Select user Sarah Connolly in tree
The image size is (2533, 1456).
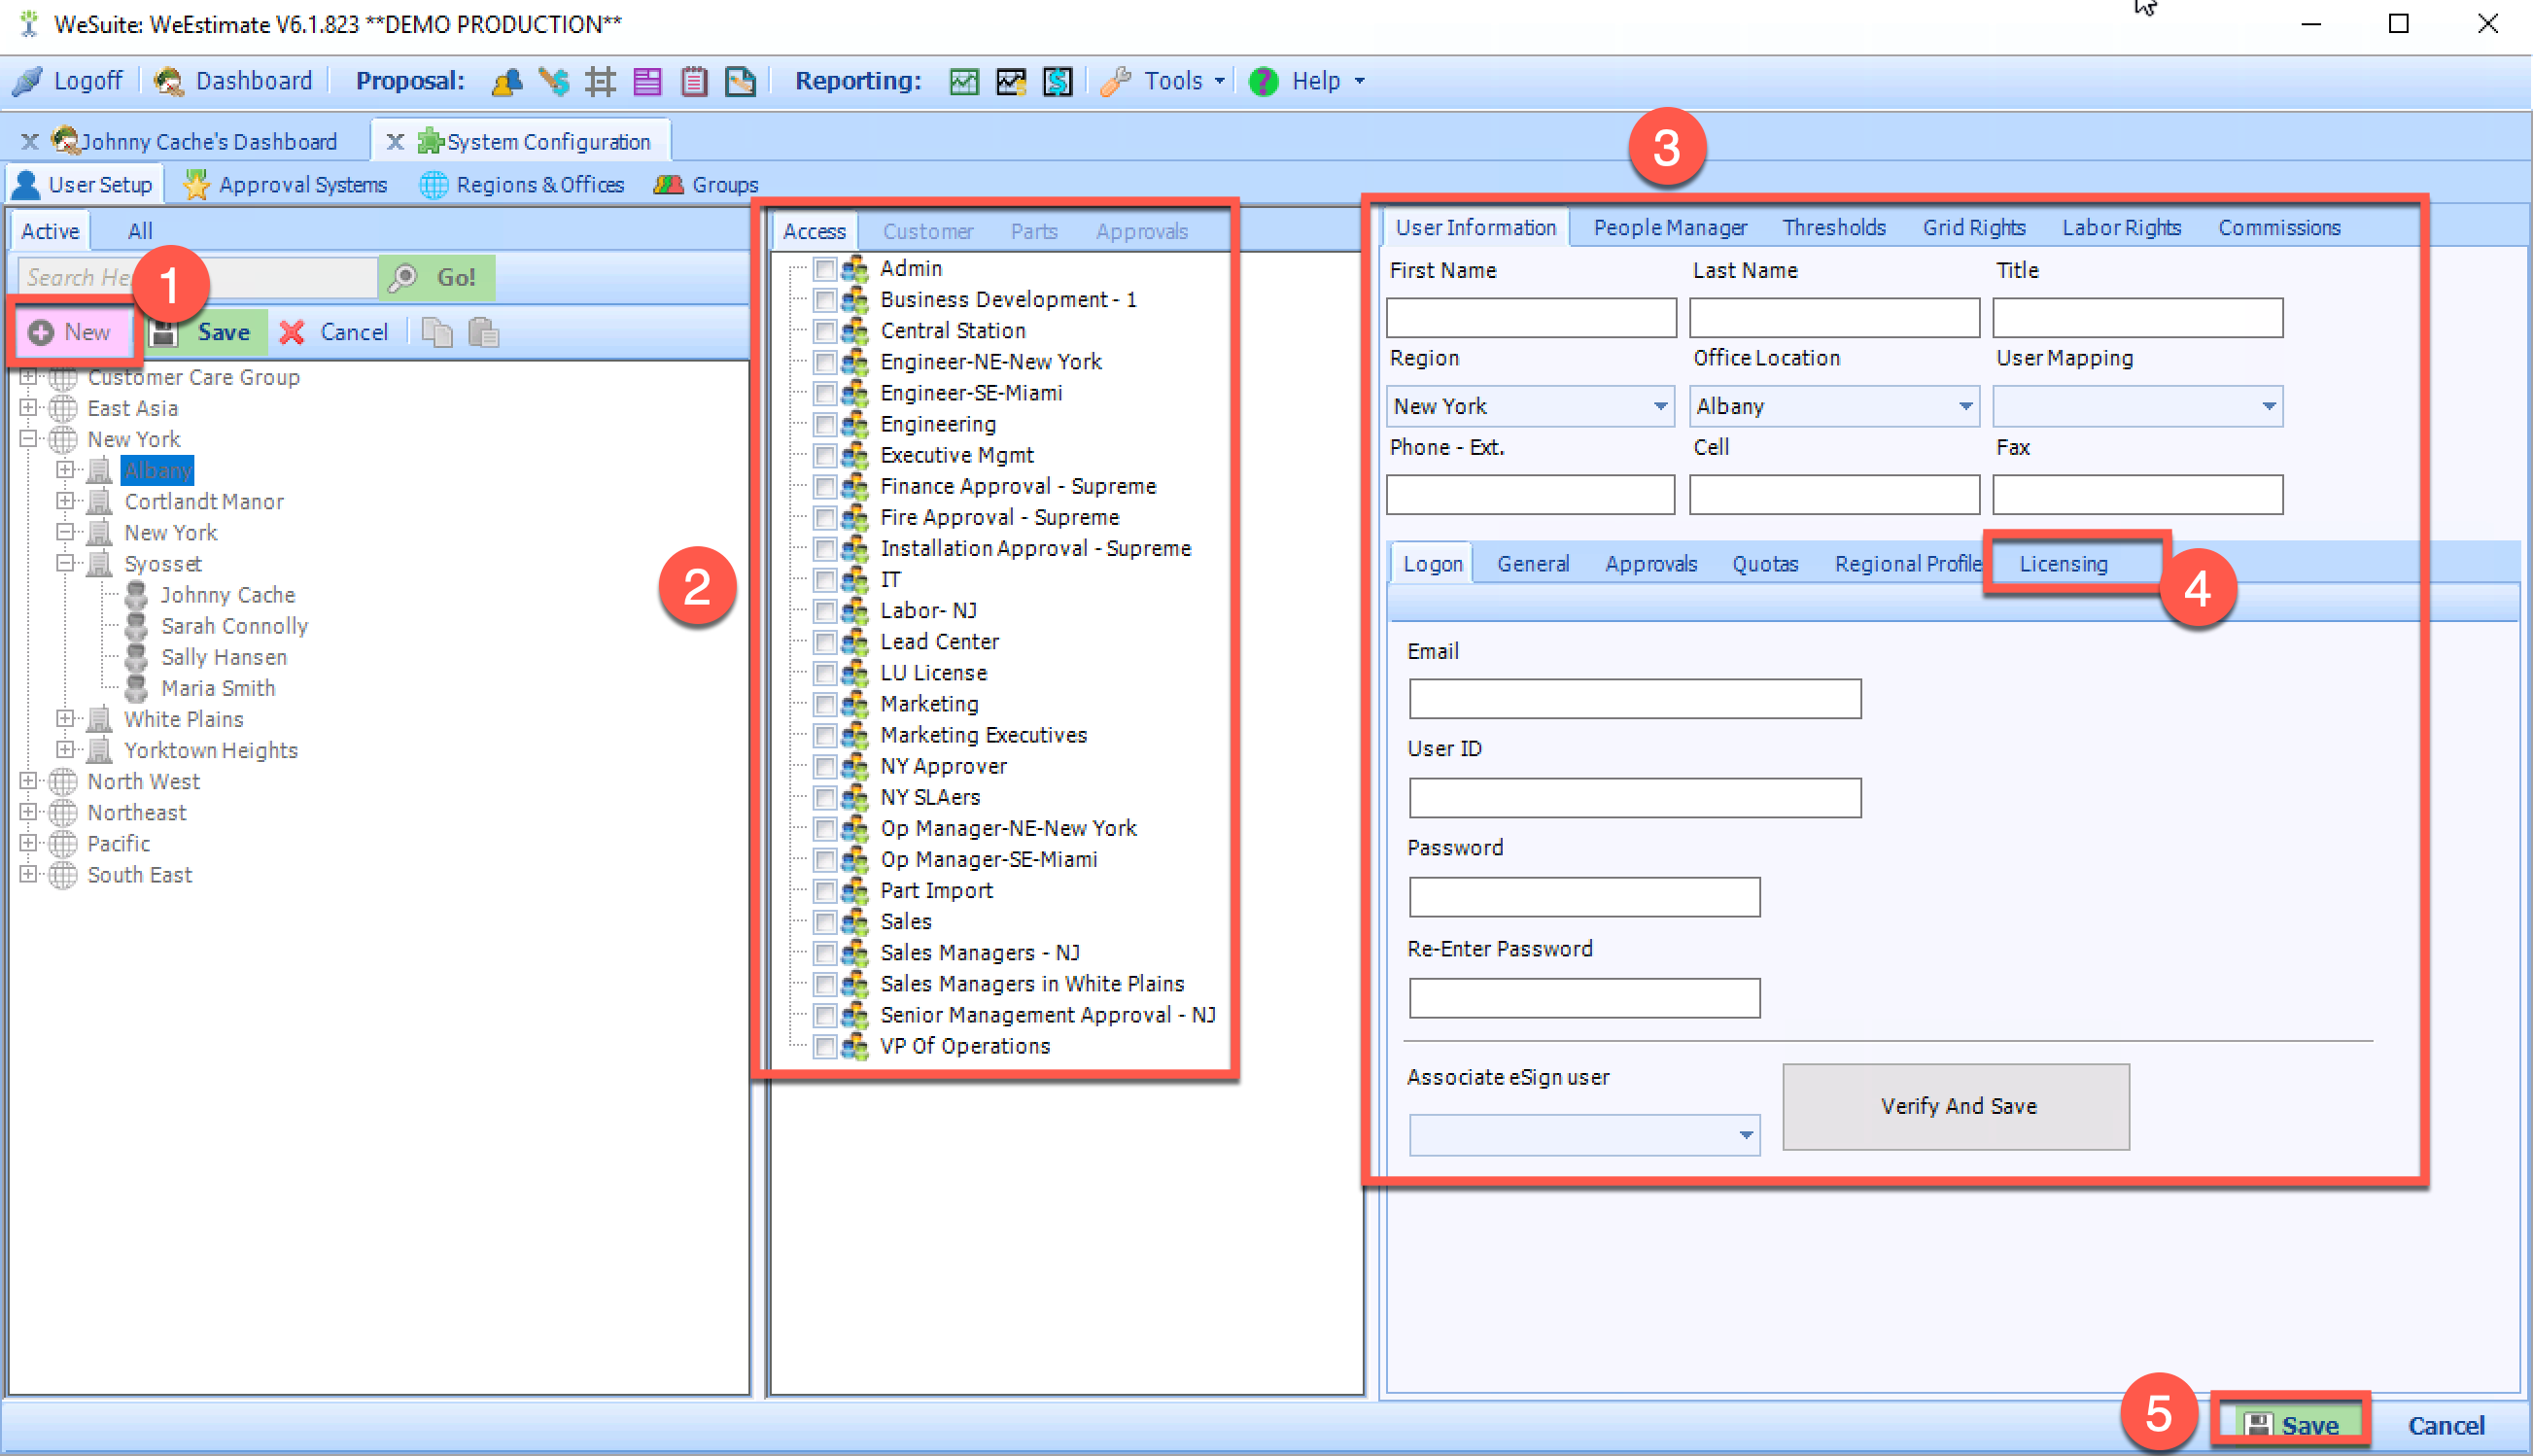pyautogui.click(x=235, y=626)
